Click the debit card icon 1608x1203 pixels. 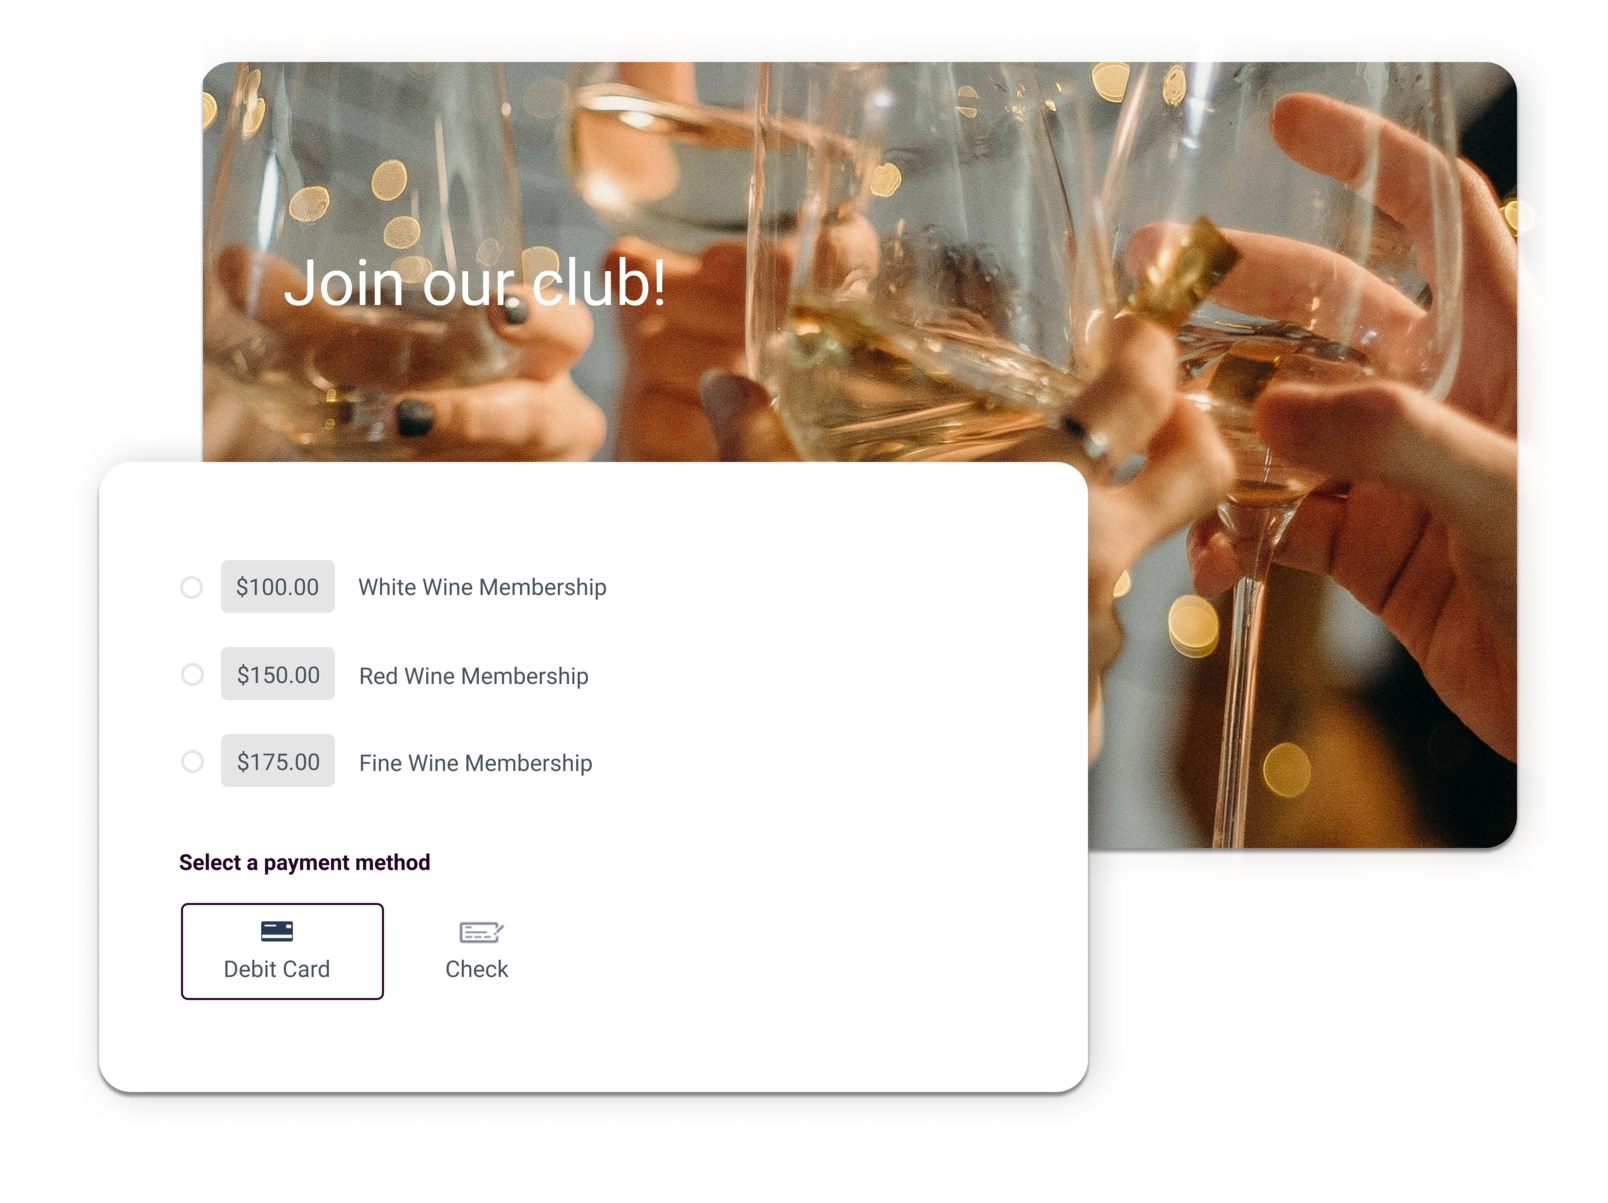277,931
